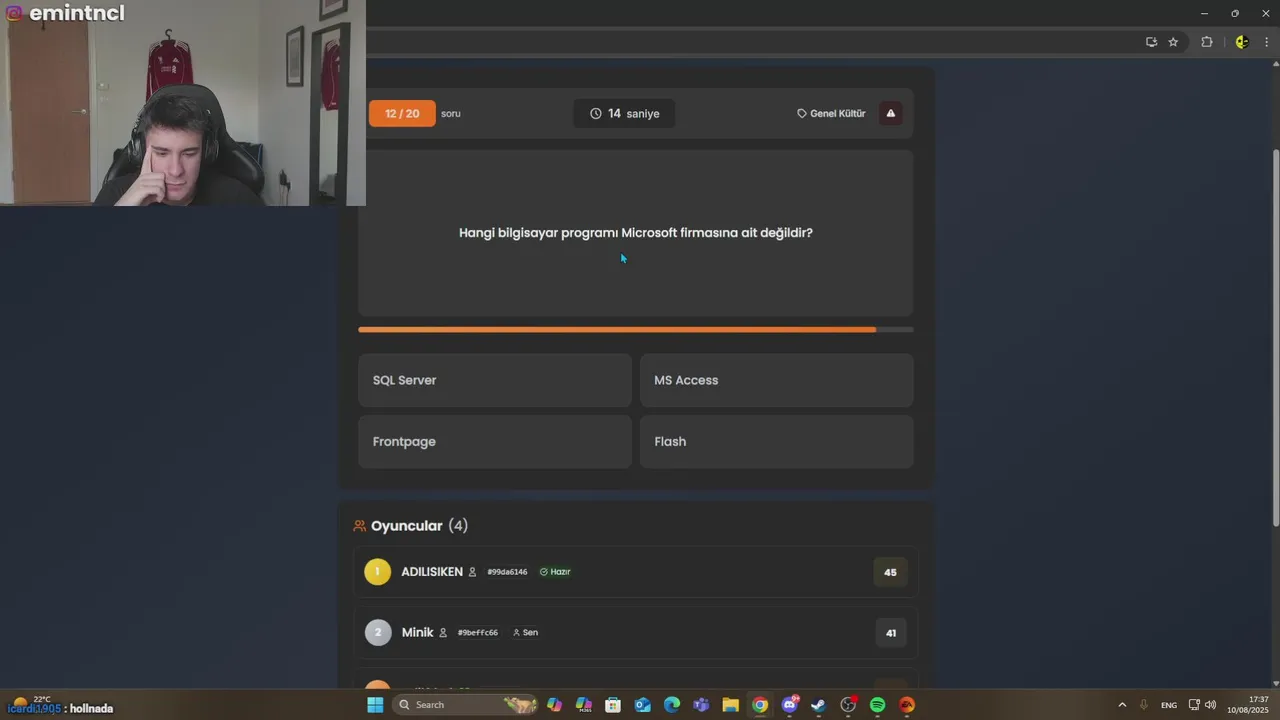Open Outlook from the taskbar
Image resolution: width=1280 pixels, height=720 pixels.
[x=643, y=705]
